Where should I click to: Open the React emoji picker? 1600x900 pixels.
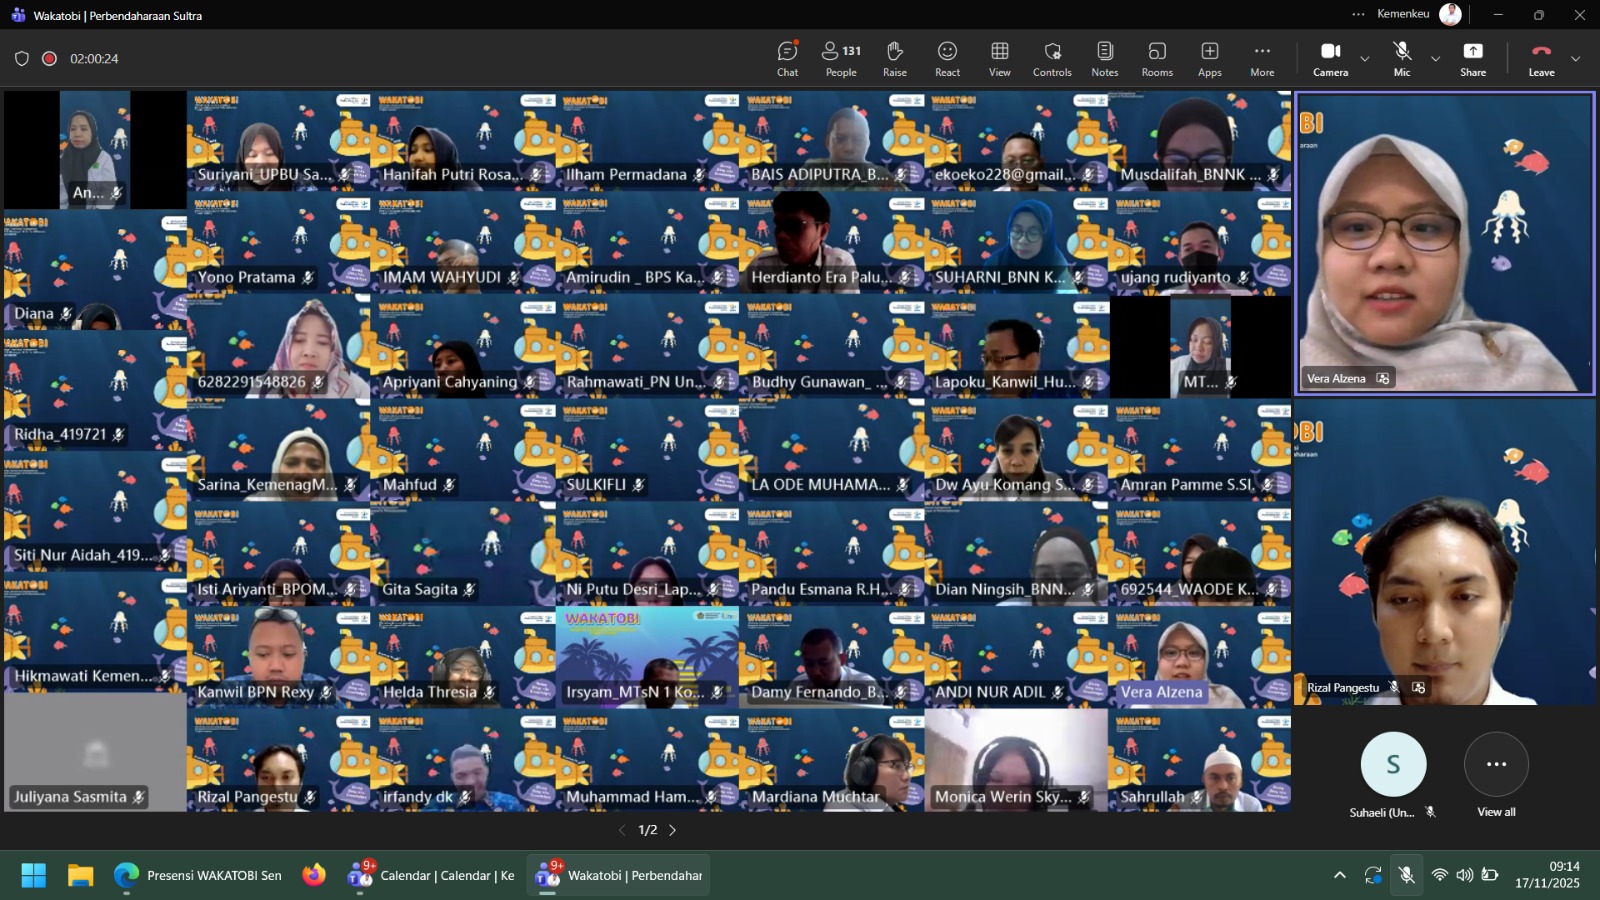pos(947,58)
